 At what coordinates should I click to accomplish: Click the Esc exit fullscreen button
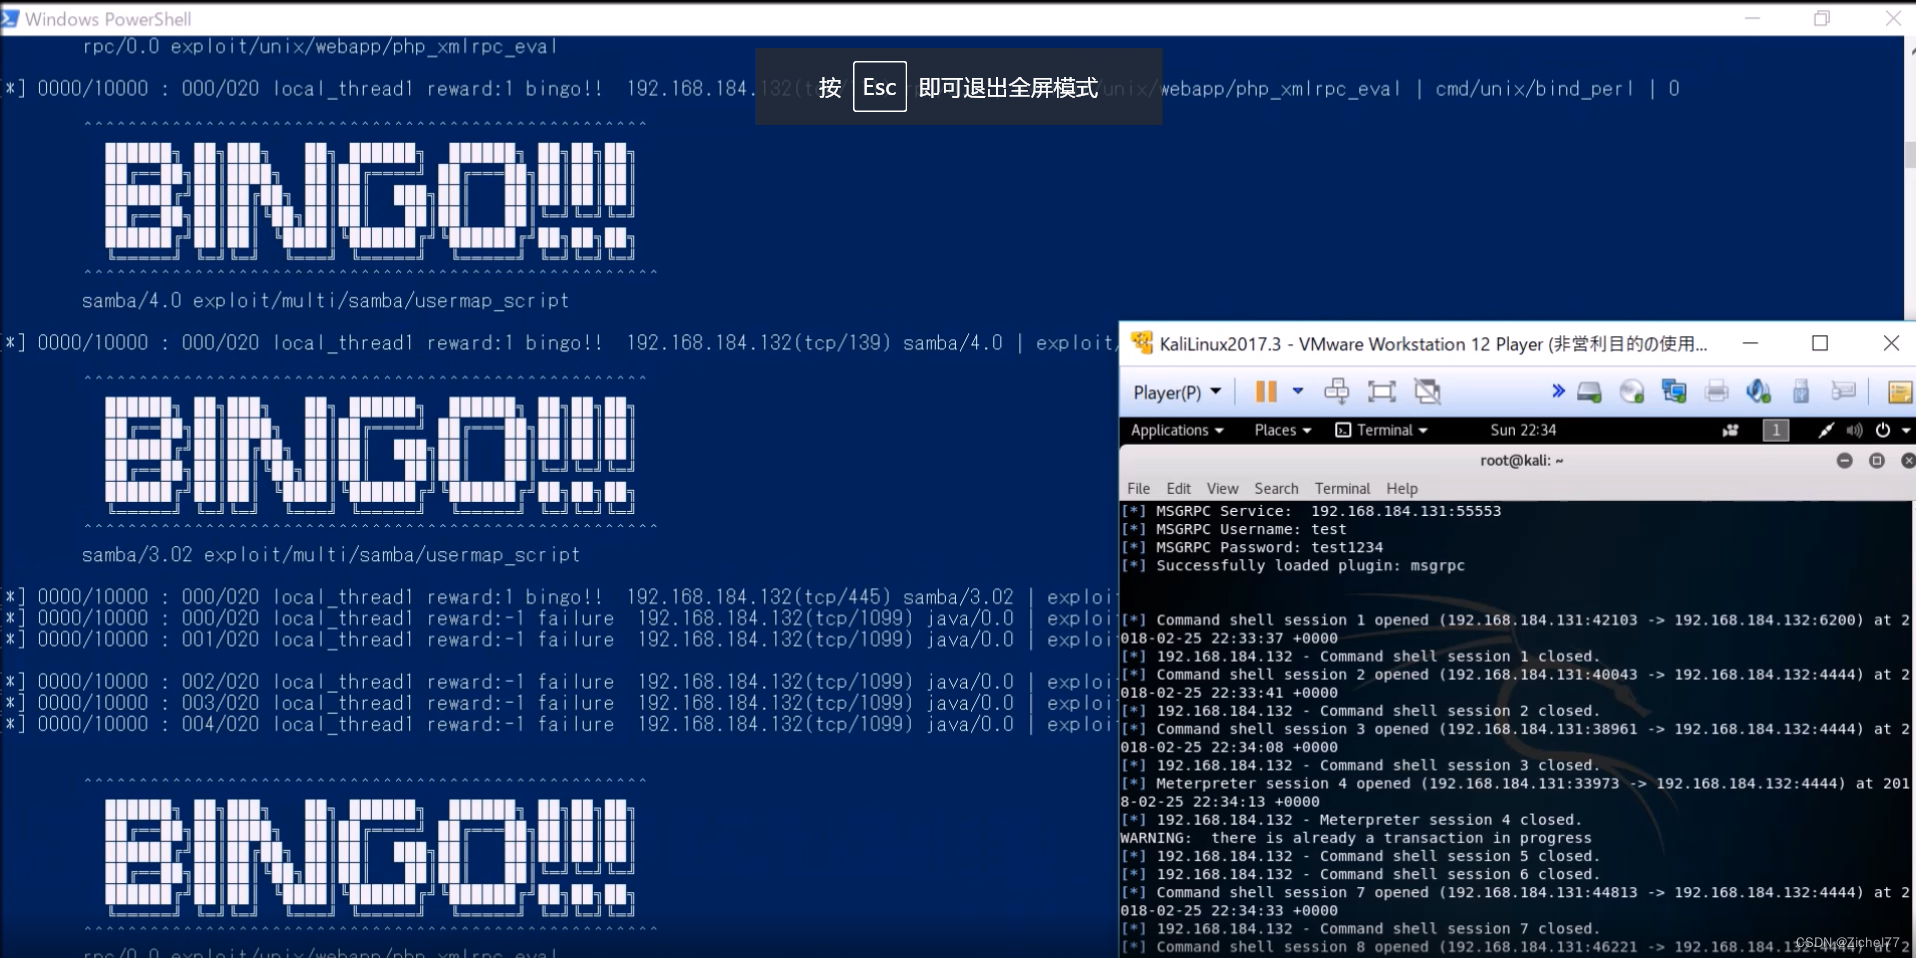879,87
